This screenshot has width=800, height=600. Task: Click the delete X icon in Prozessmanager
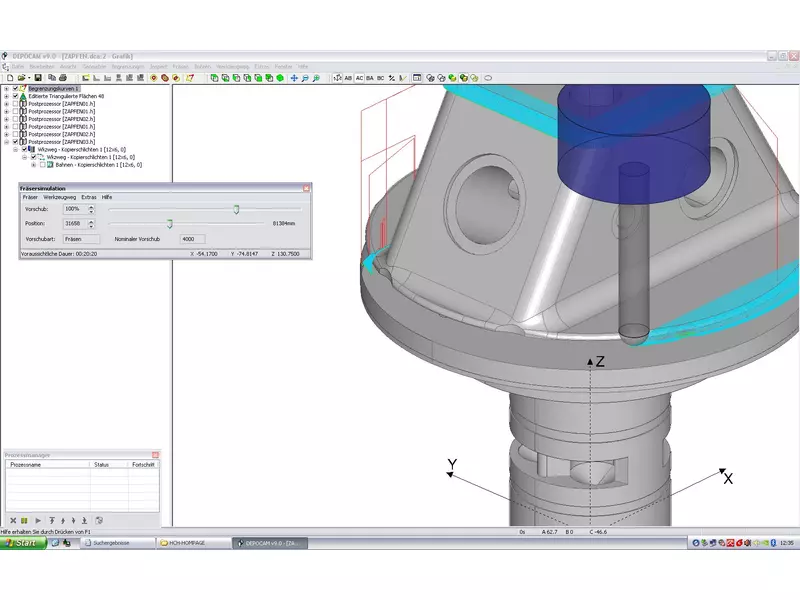pyautogui.click(x=12, y=520)
